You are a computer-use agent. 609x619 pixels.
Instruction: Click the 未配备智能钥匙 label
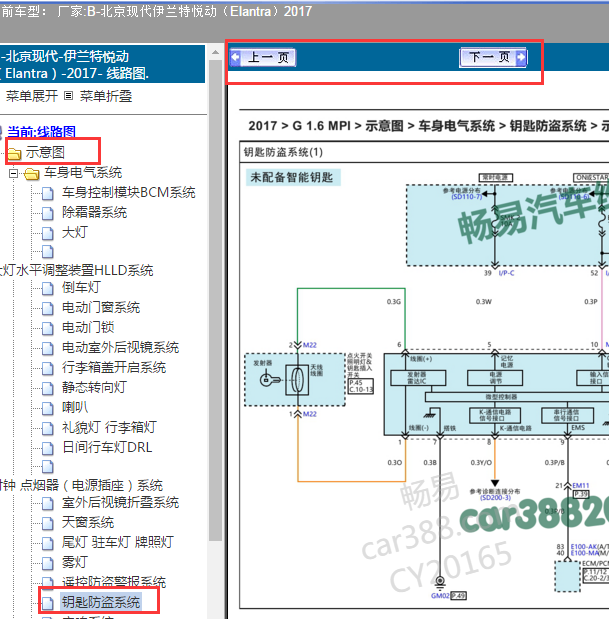(x=292, y=177)
